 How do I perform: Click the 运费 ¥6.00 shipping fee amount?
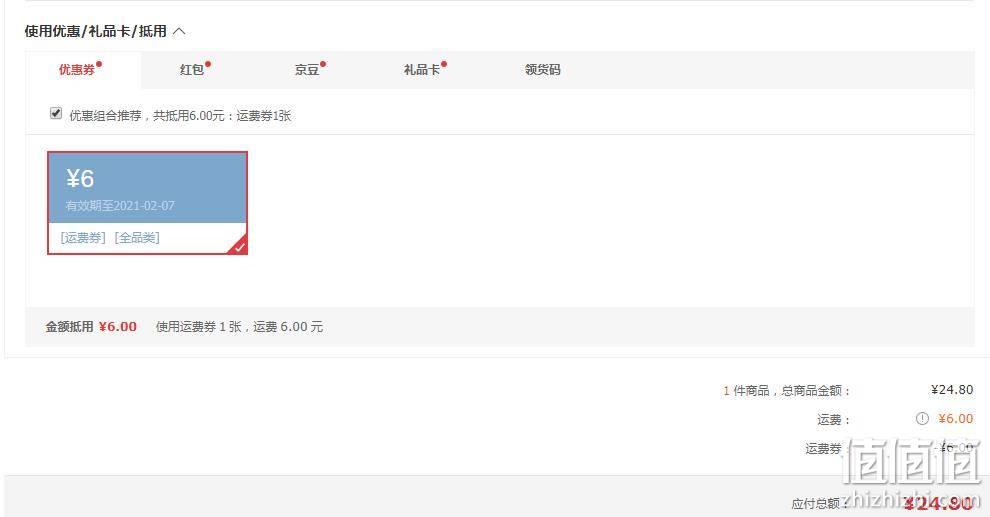955,419
